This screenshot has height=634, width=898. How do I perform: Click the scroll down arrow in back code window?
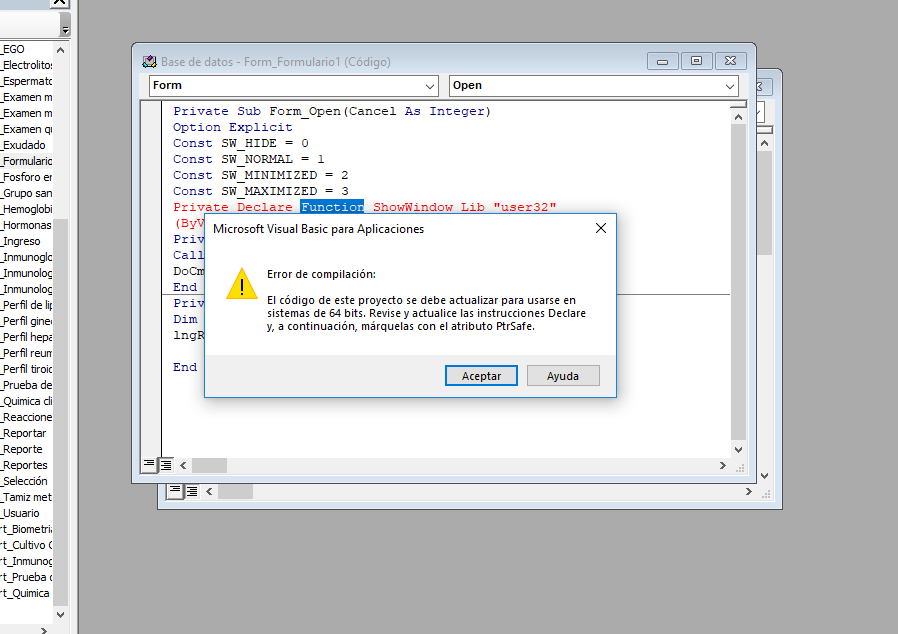764,475
